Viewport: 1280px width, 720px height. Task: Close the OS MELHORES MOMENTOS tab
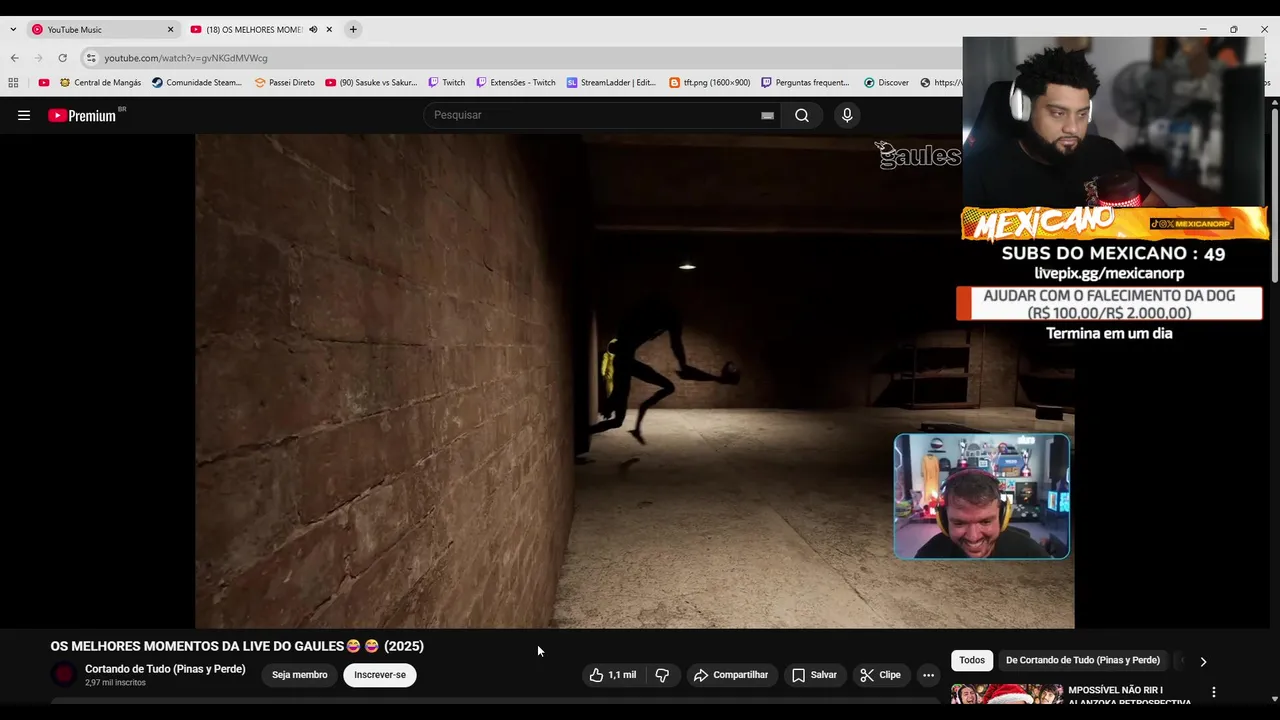(329, 30)
